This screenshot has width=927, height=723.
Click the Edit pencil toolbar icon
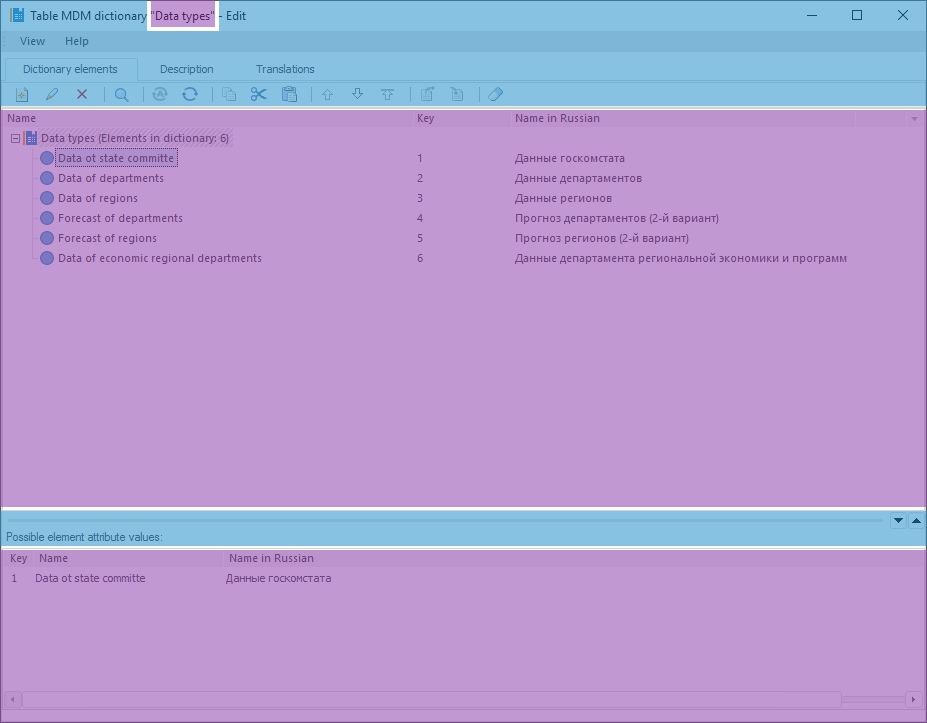pyautogui.click(x=52, y=94)
